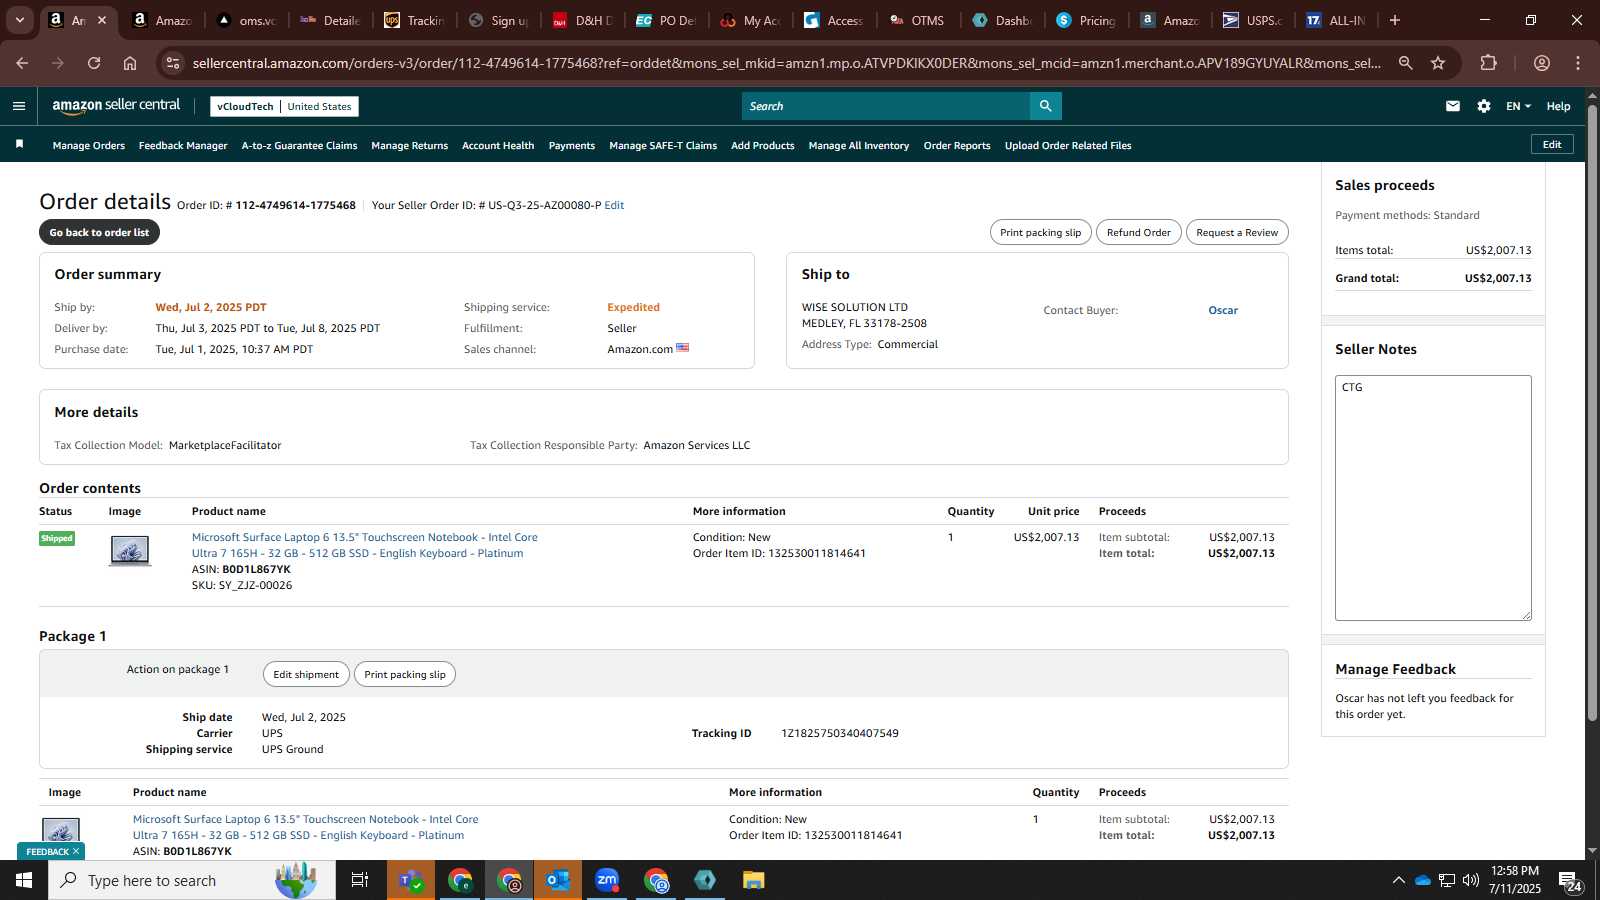Viewport: 1600px width, 900px height.
Task: Click the search magnifier button
Action: (x=1045, y=106)
